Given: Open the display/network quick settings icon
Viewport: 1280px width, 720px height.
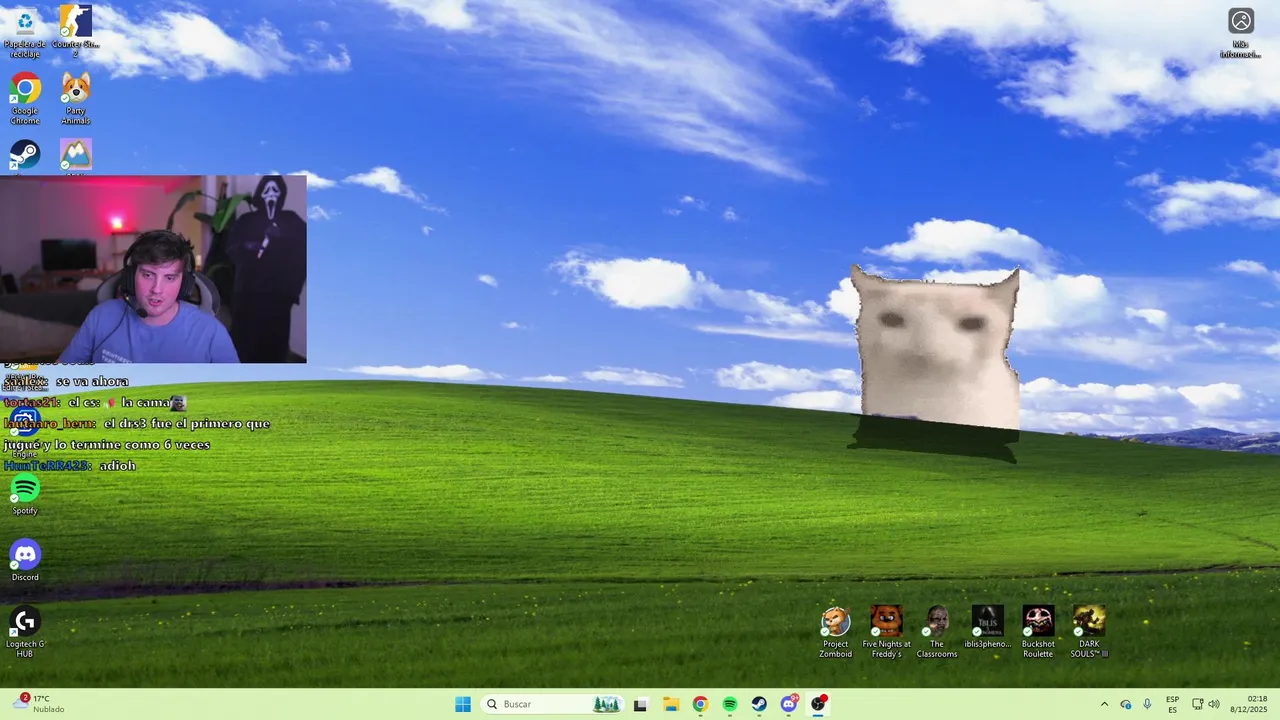Looking at the screenshot, I should [1197, 704].
